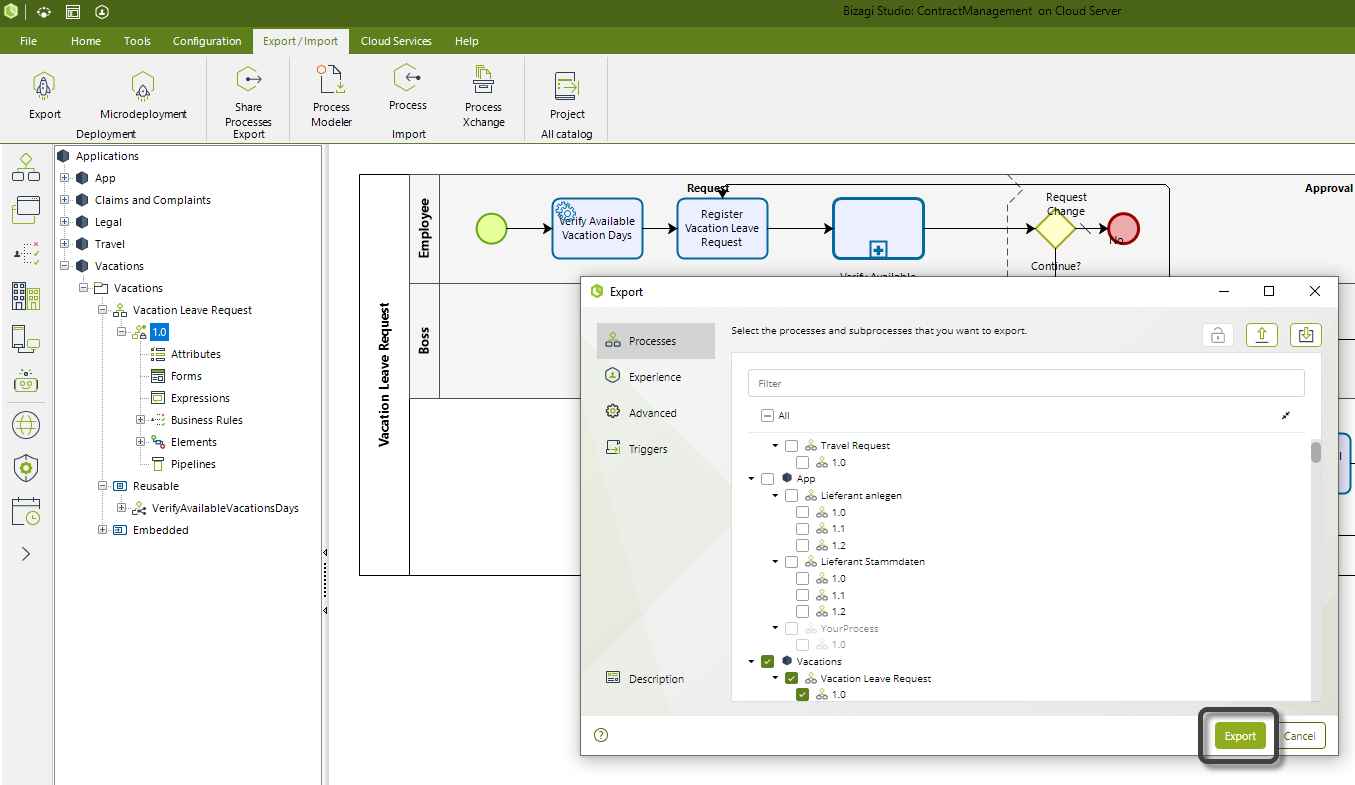Click the Export list vertical scrollbar thumb
This screenshot has height=785, width=1355.
(1316, 452)
